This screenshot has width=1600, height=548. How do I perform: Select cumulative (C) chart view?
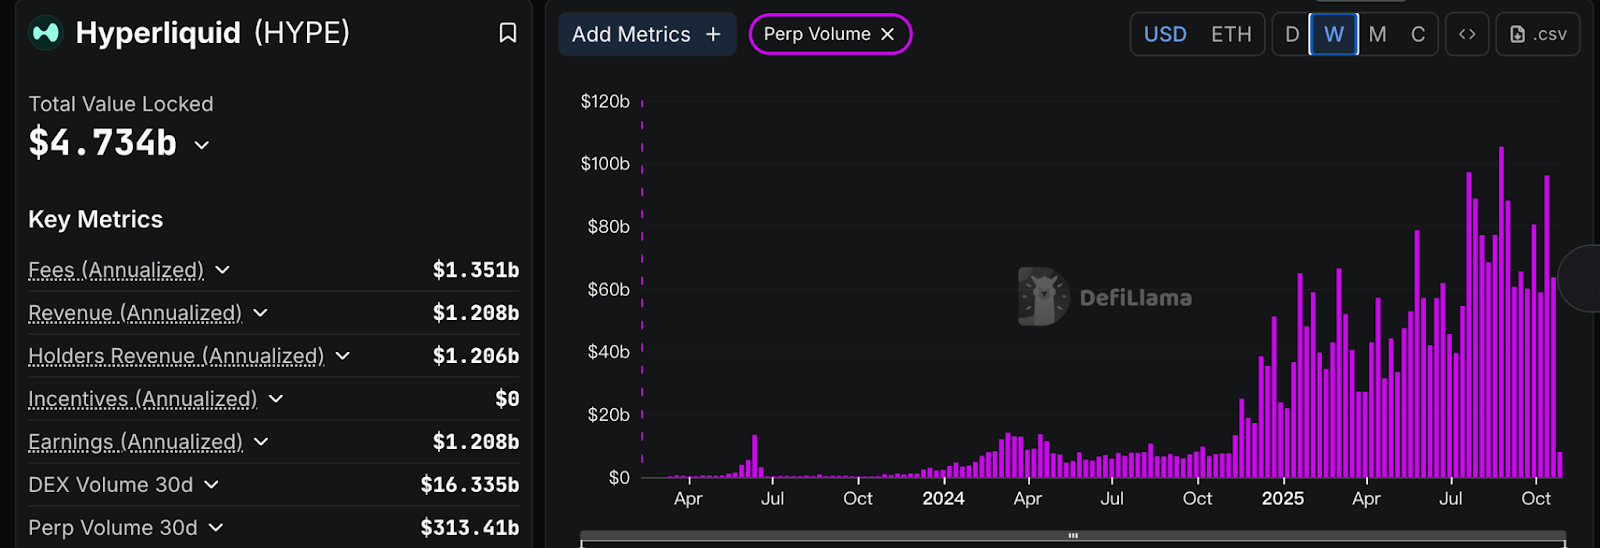point(1418,34)
